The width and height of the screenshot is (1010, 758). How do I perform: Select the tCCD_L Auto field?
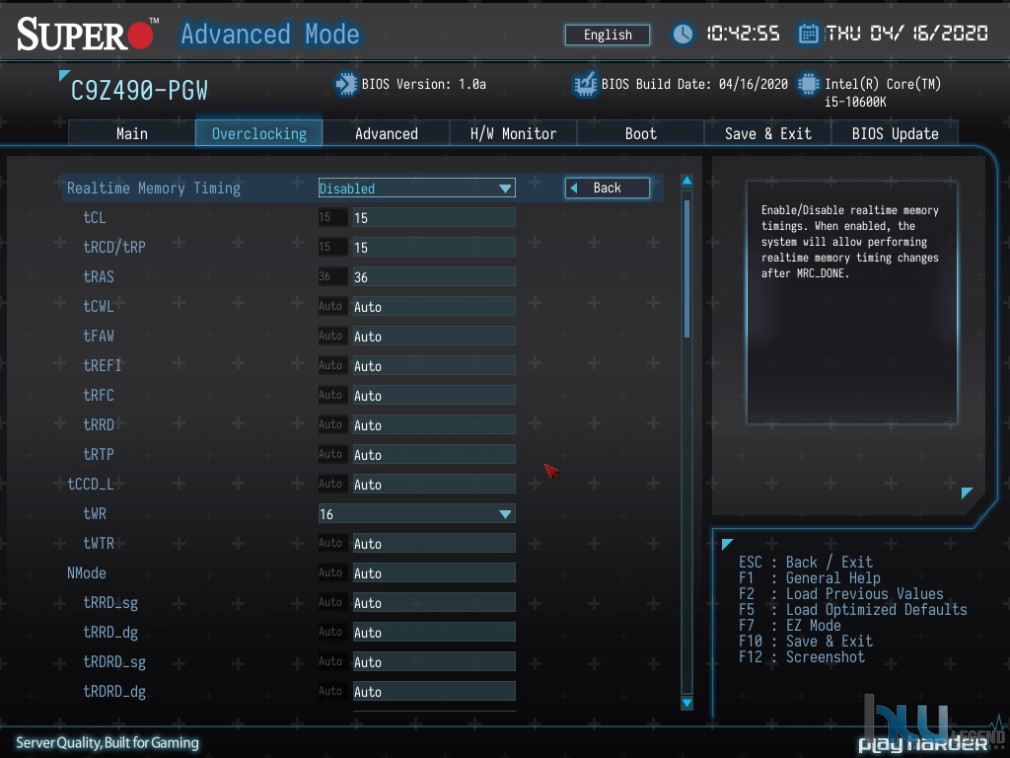434,484
